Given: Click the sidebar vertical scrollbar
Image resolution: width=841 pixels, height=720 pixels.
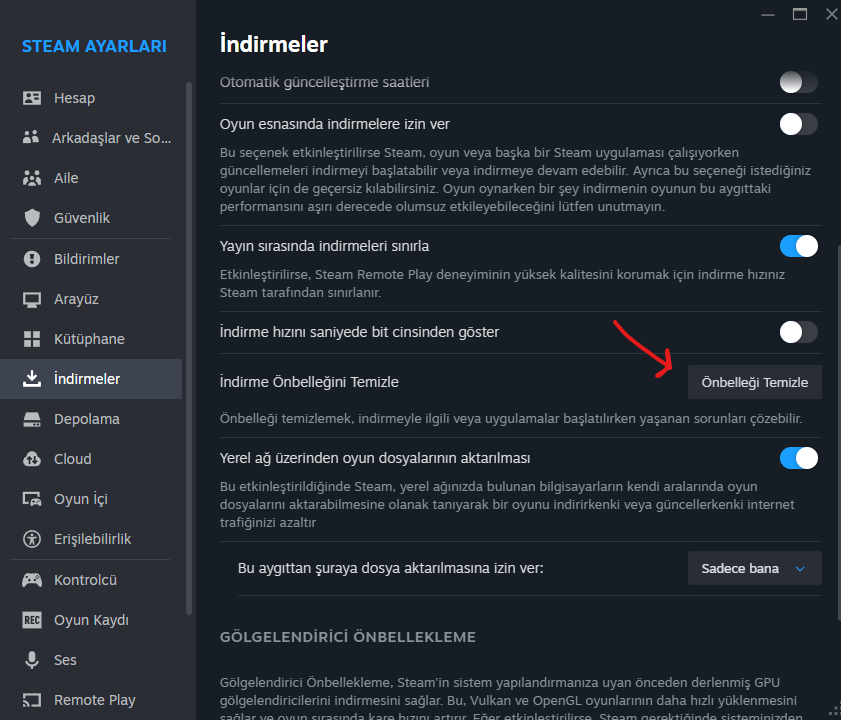Looking at the screenshot, I should point(189,348).
